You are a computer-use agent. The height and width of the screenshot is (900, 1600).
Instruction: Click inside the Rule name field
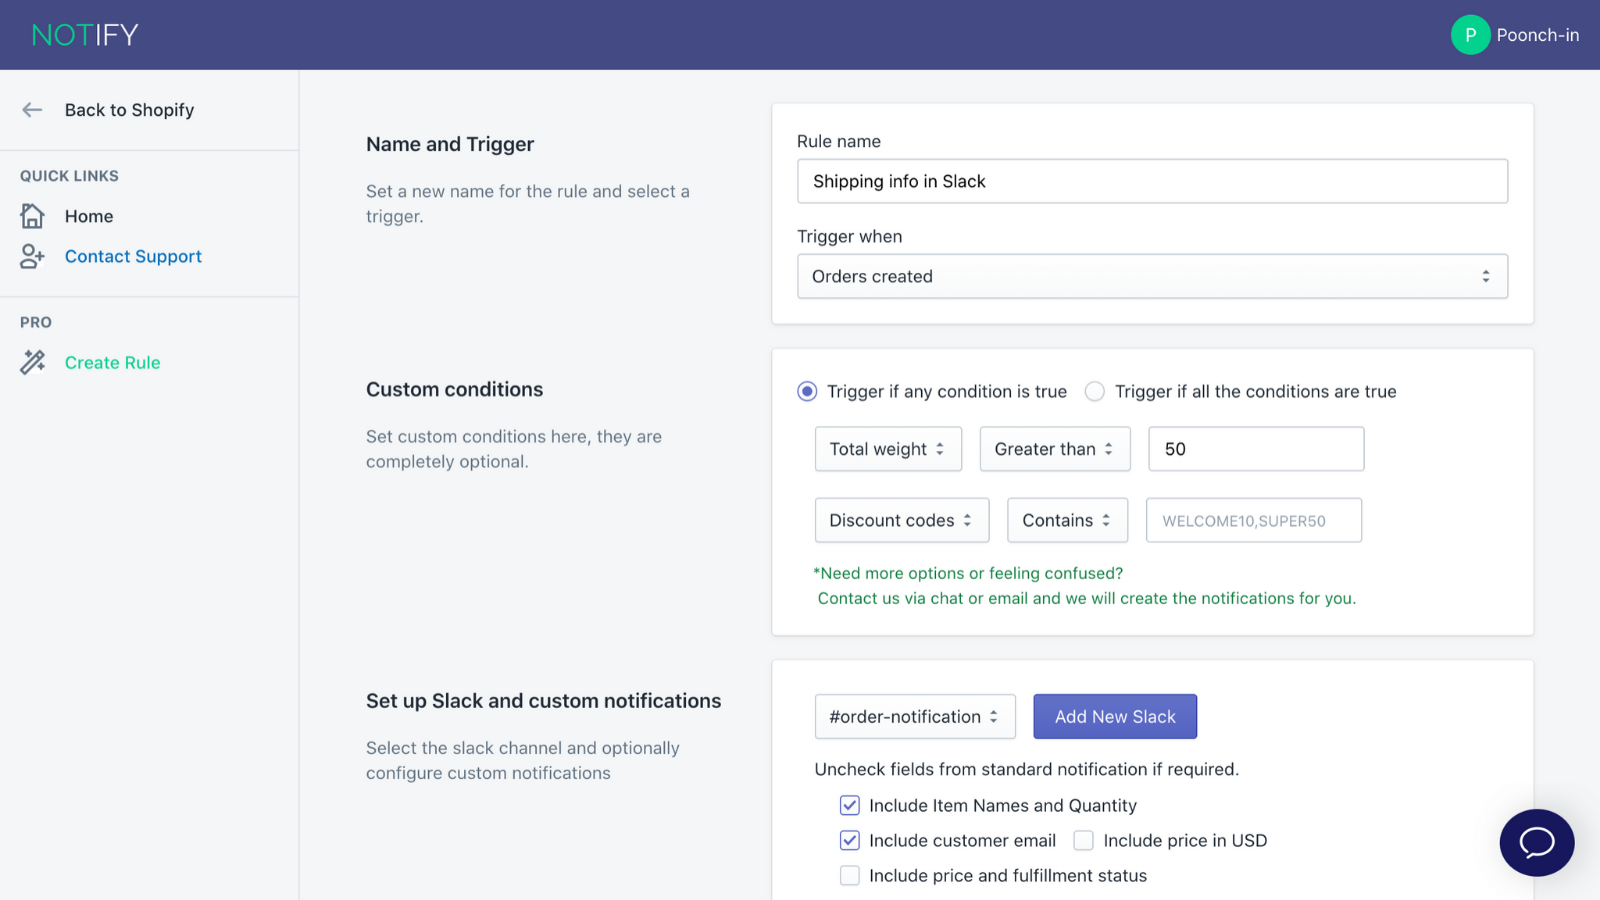[x=1152, y=181]
